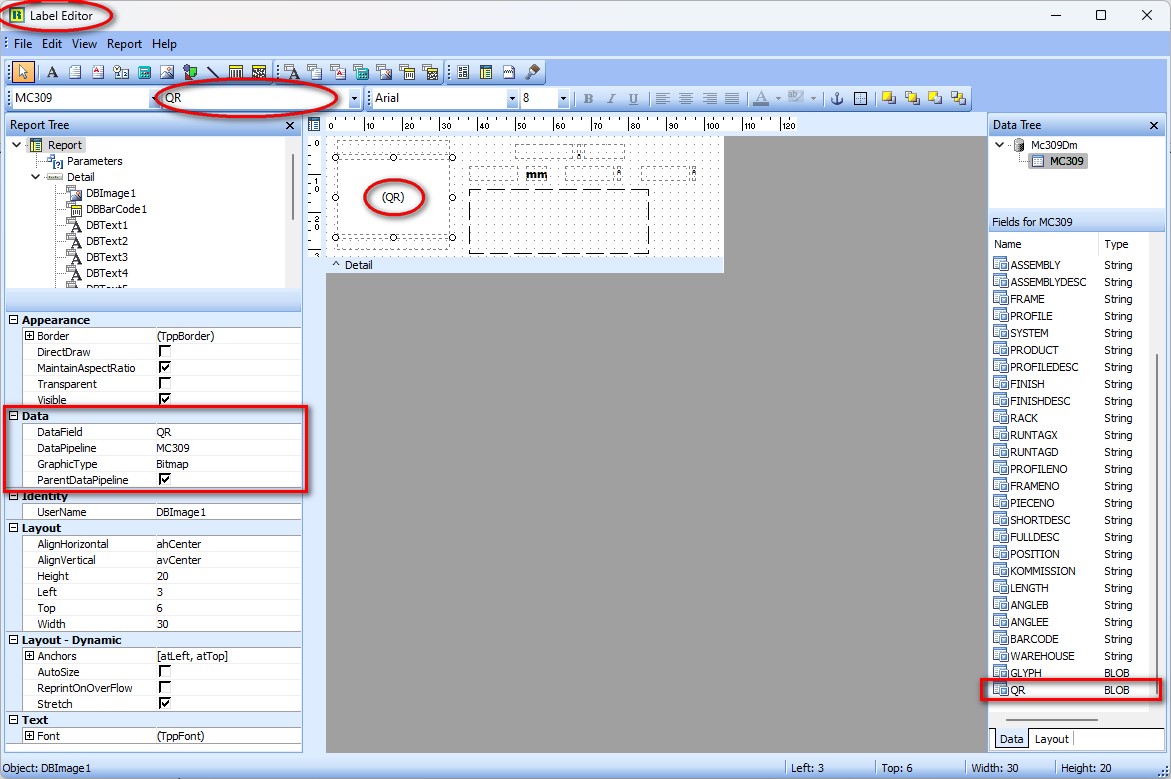The height and width of the screenshot is (779, 1171).
Task: Select the DBRichText data component tool
Action: [338, 72]
